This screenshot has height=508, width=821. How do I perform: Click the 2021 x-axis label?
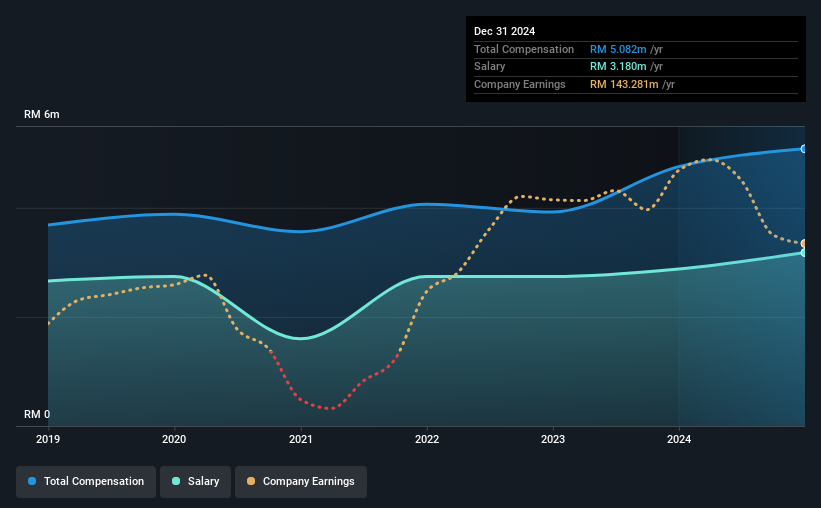coord(301,439)
